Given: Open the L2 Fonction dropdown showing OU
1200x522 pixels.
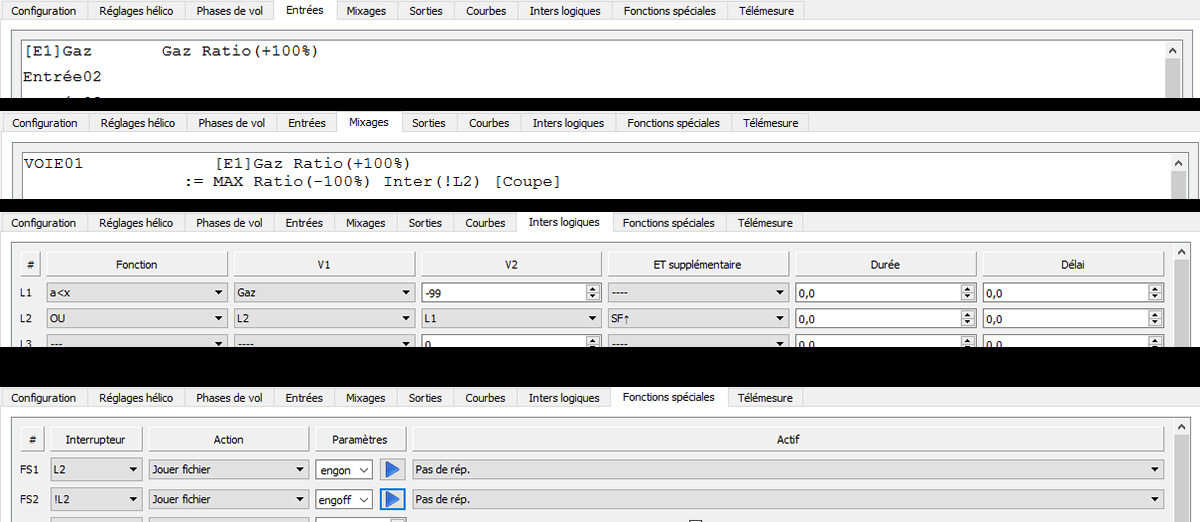Looking at the screenshot, I should coord(136,319).
